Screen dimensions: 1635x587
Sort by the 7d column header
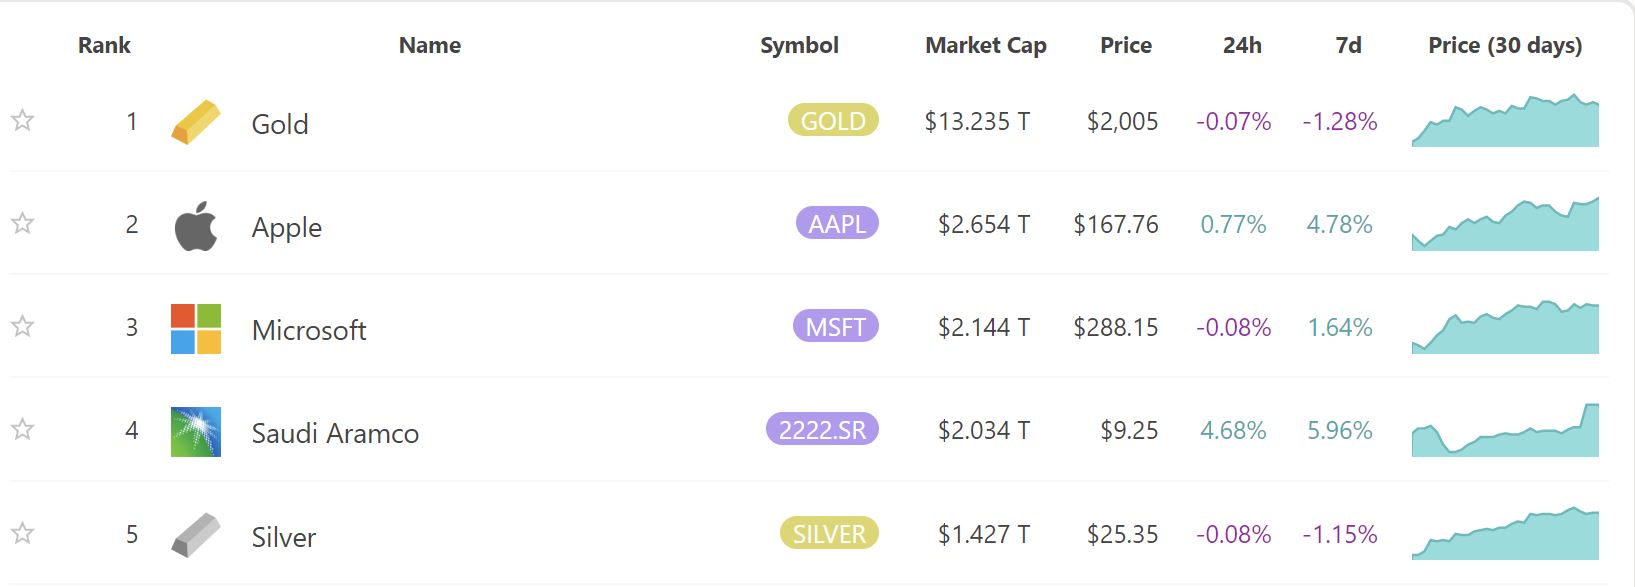[x=1349, y=45]
